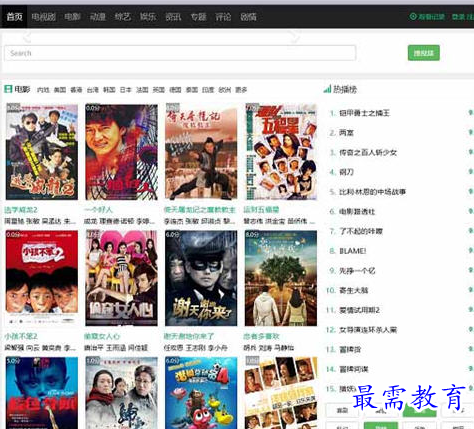Click the film icon beside 电影 heading
Viewport: 474px width, 429px height.
(x=8, y=89)
